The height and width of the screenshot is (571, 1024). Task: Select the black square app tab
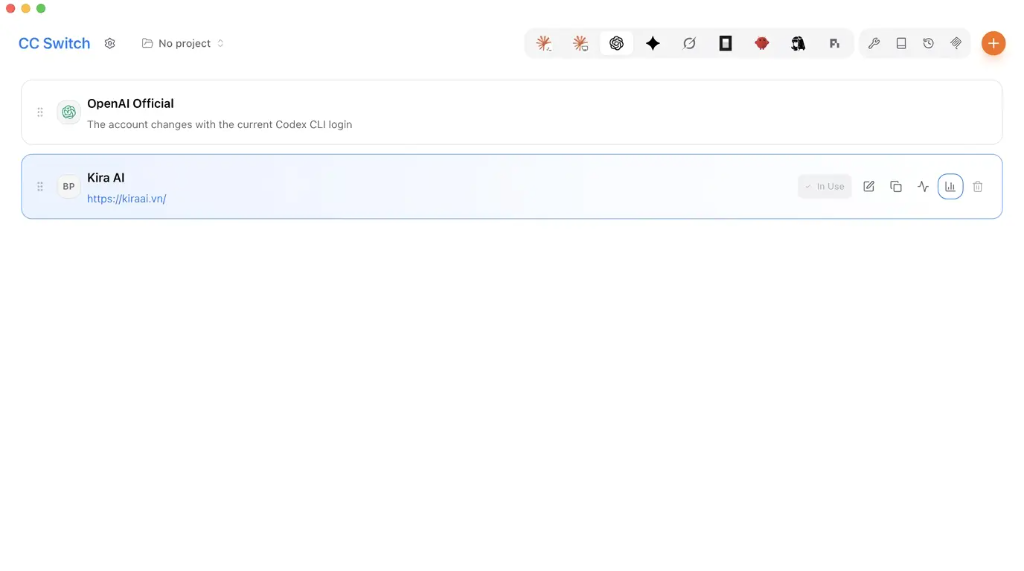click(726, 43)
